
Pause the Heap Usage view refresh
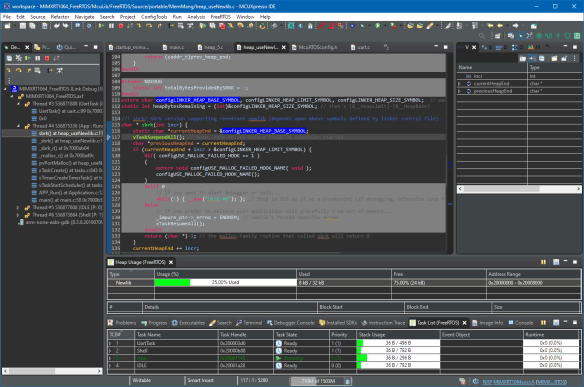pos(543,262)
